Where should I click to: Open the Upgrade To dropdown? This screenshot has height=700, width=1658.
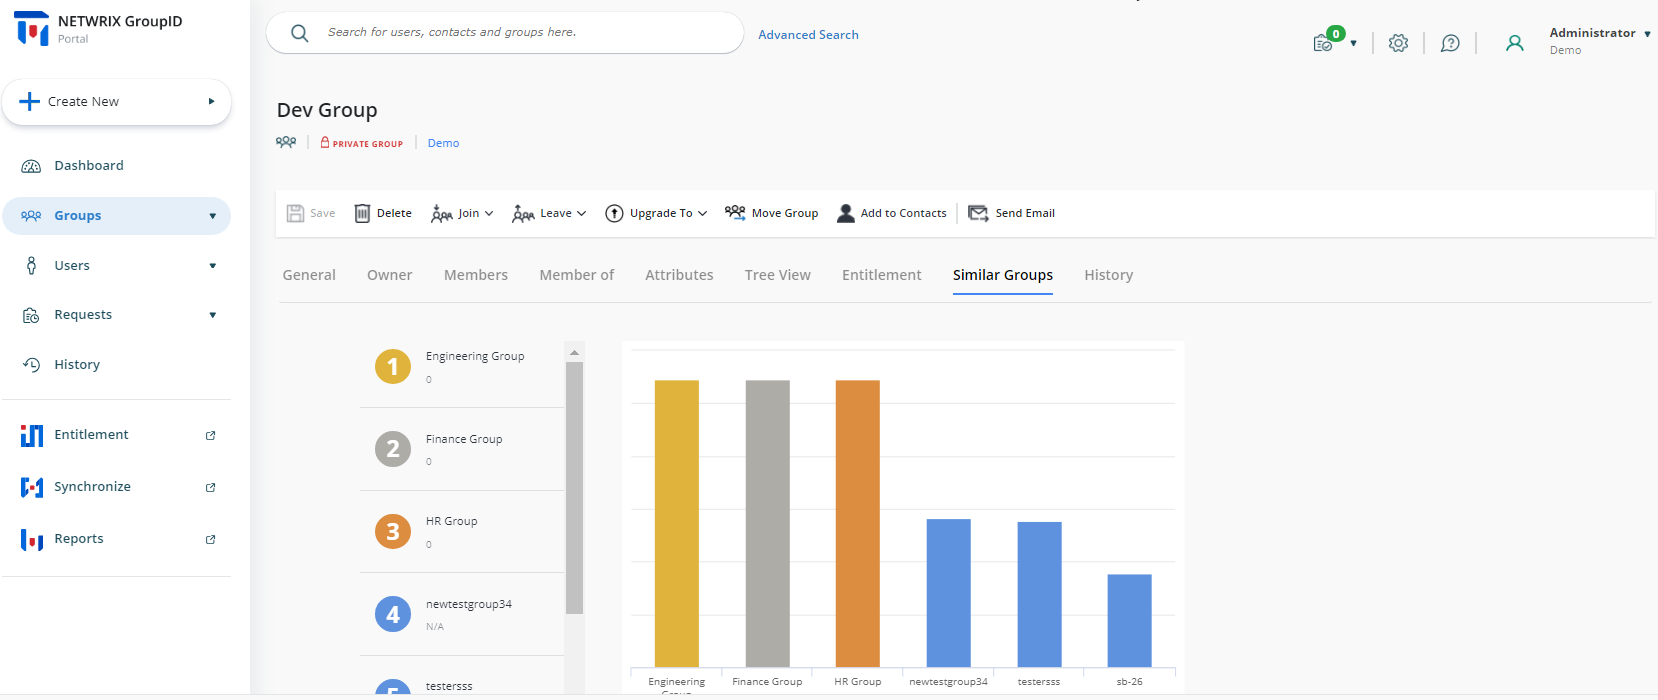656,213
